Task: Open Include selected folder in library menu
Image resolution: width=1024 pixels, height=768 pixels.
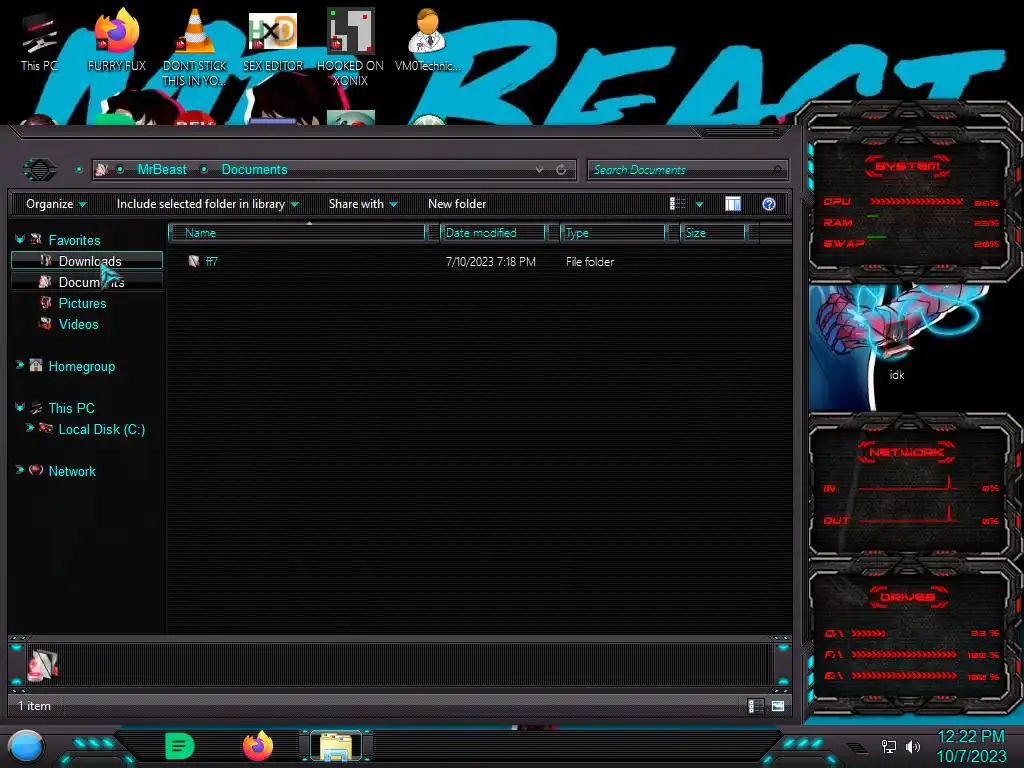Action: (208, 204)
